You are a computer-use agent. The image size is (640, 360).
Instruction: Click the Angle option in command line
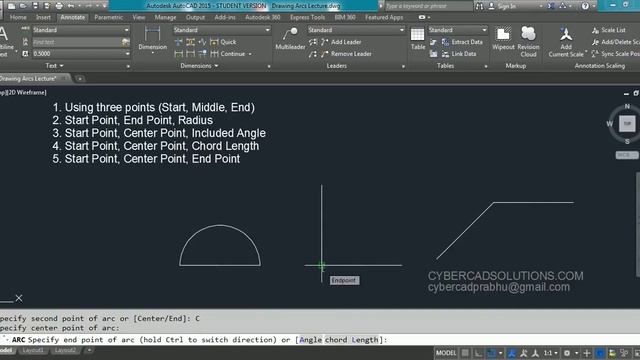click(x=310, y=340)
